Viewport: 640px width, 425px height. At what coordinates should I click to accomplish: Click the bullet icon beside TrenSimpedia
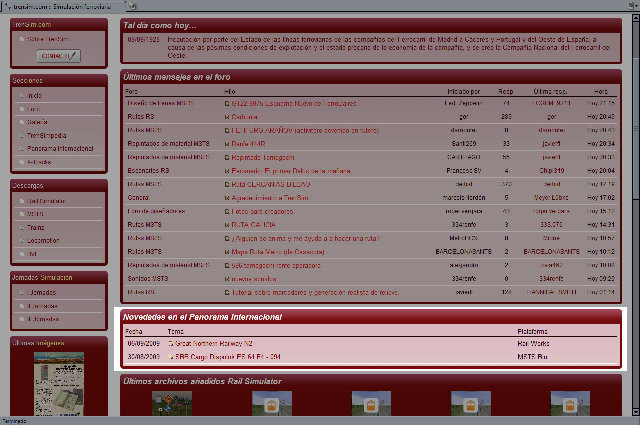tap(20, 134)
